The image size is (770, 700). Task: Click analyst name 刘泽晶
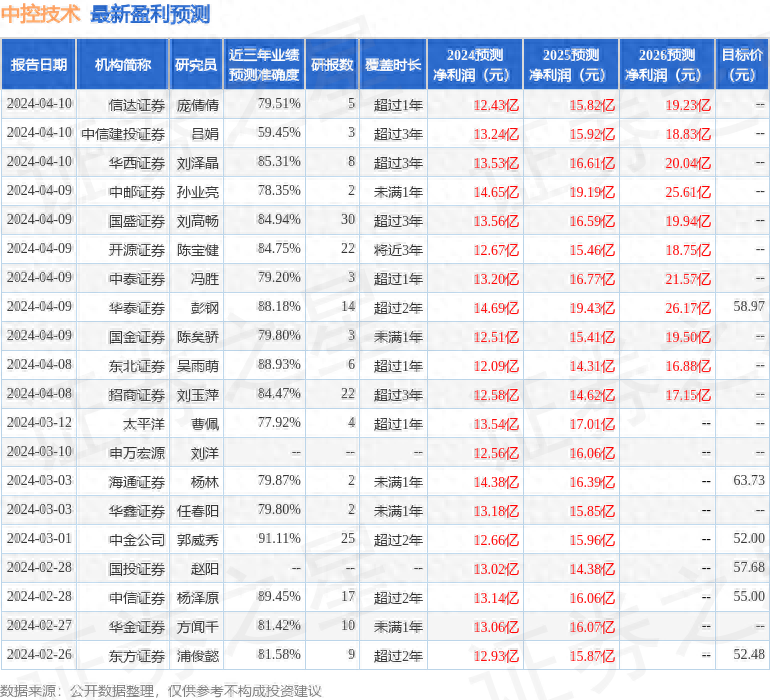point(197,162)
